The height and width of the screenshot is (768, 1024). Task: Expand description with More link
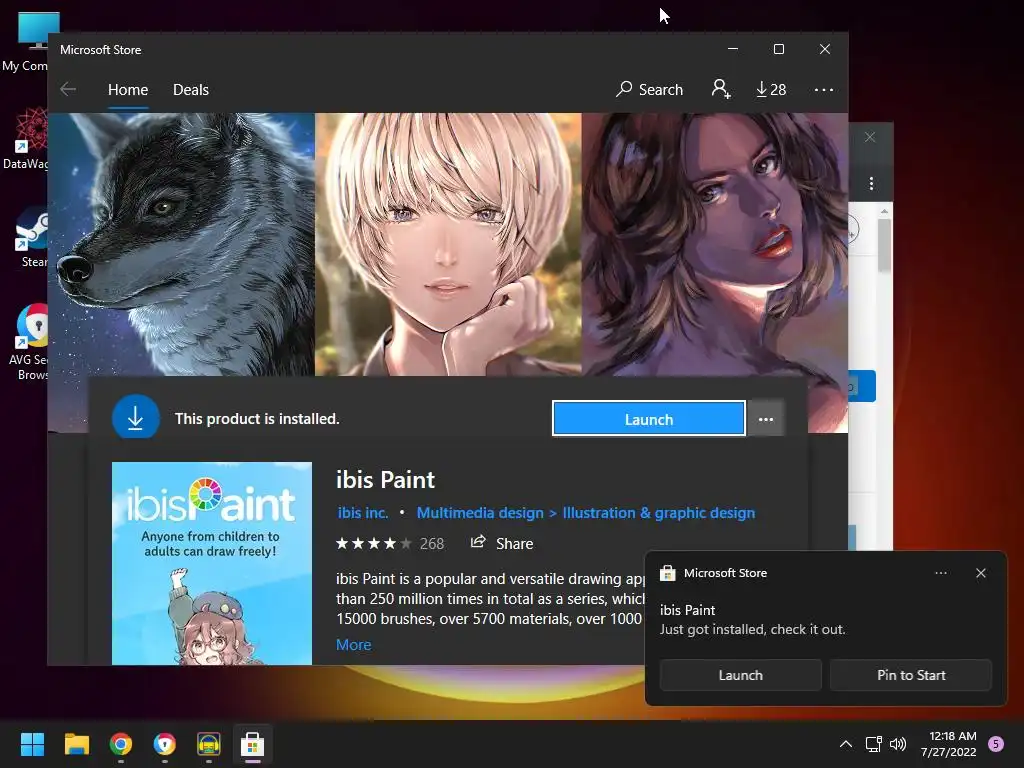point(353,645)
